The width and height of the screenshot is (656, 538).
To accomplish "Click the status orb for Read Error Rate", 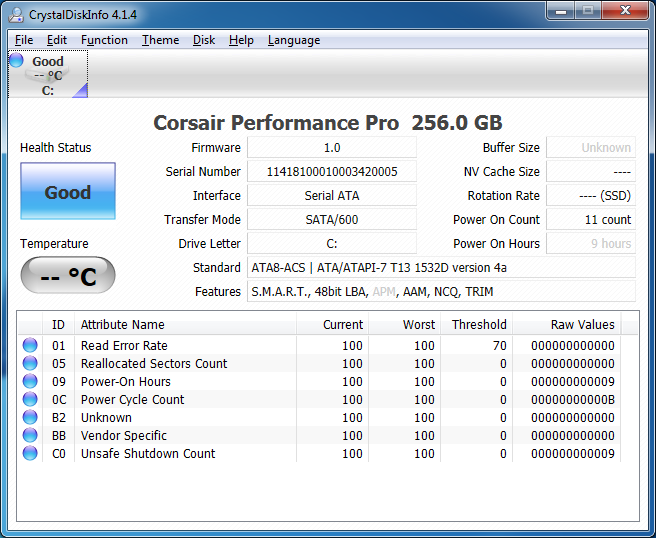I will (30, 345).
